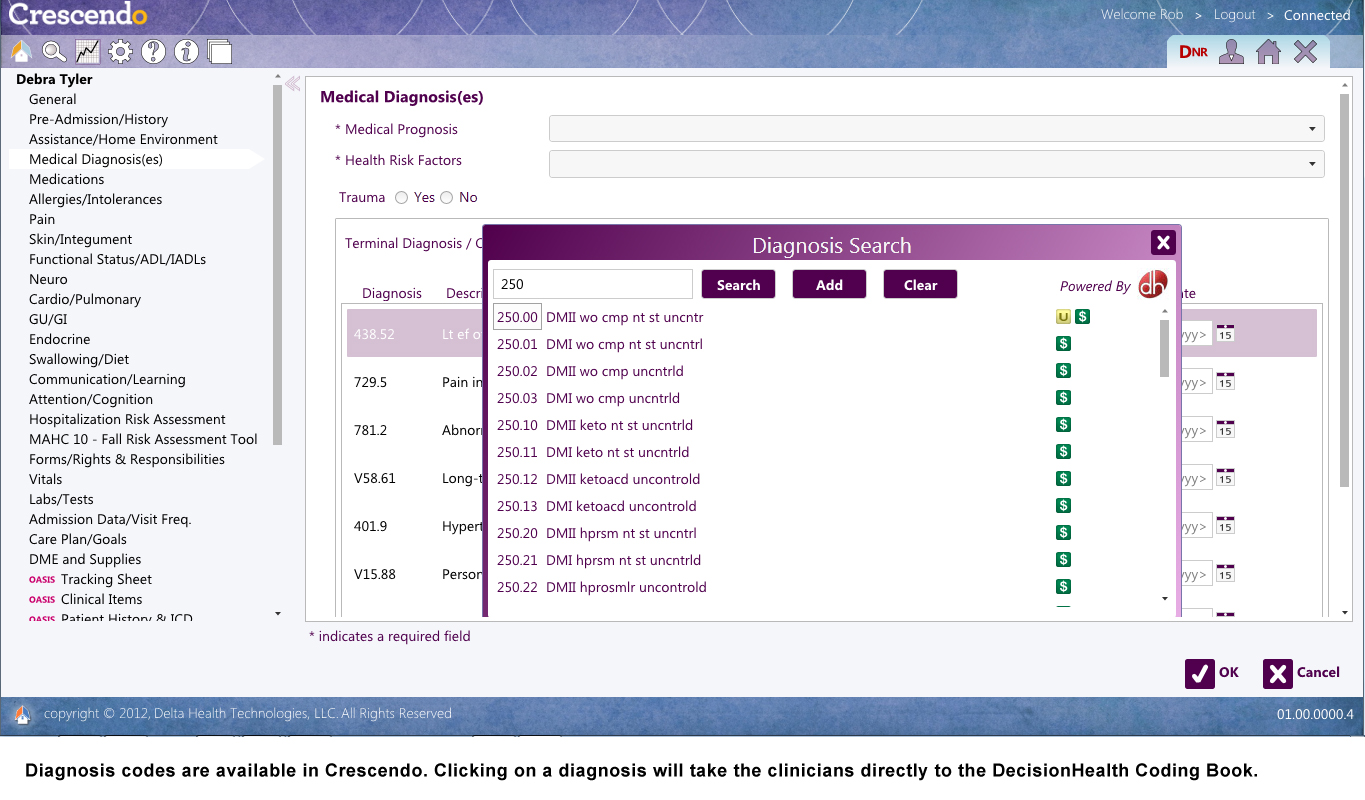Open MAHC 10 Fall Risk Assessment Tool
1365x800 pixels.
point(143,439)
